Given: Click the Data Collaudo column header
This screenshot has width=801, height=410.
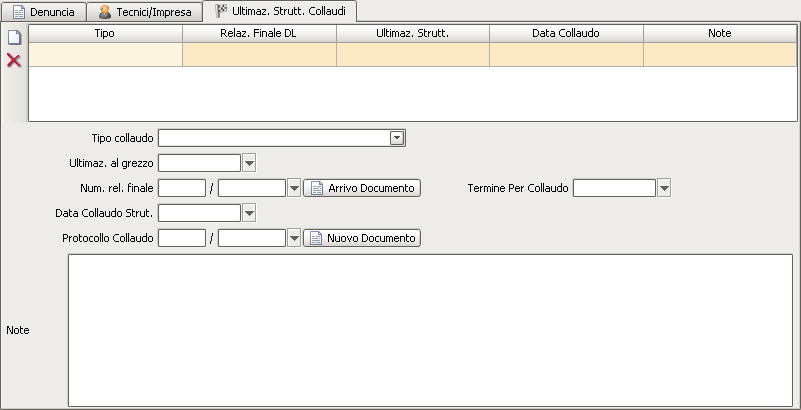Looking at the screenshot, I should [x=566, y=33].
